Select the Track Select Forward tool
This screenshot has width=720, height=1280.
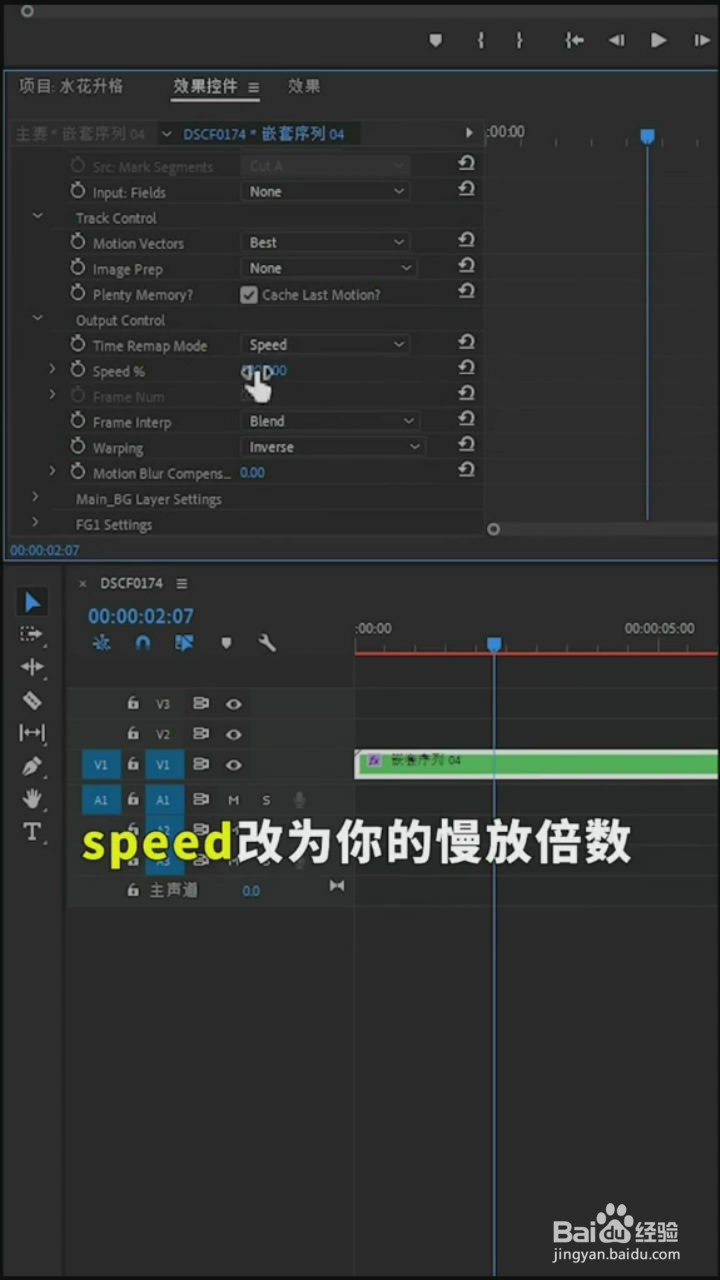32,634
